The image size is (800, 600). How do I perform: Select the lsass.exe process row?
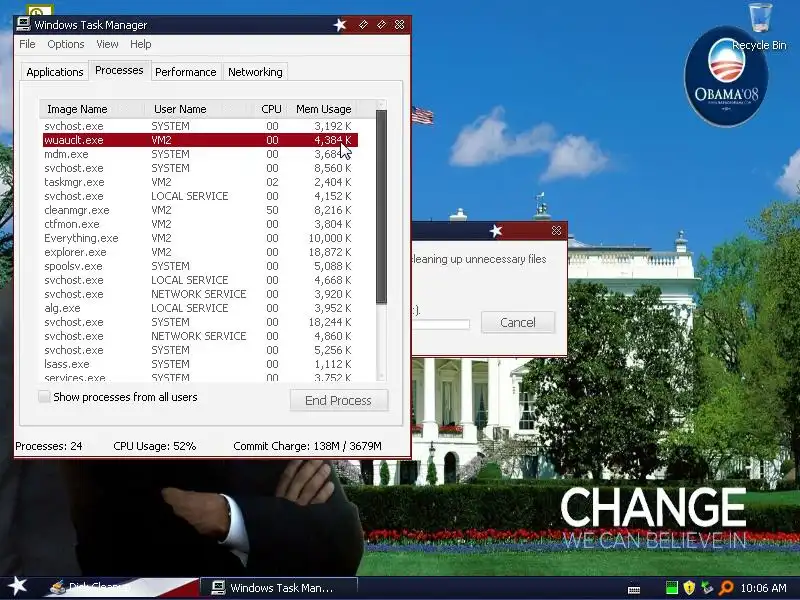click(x=200, y=364)
